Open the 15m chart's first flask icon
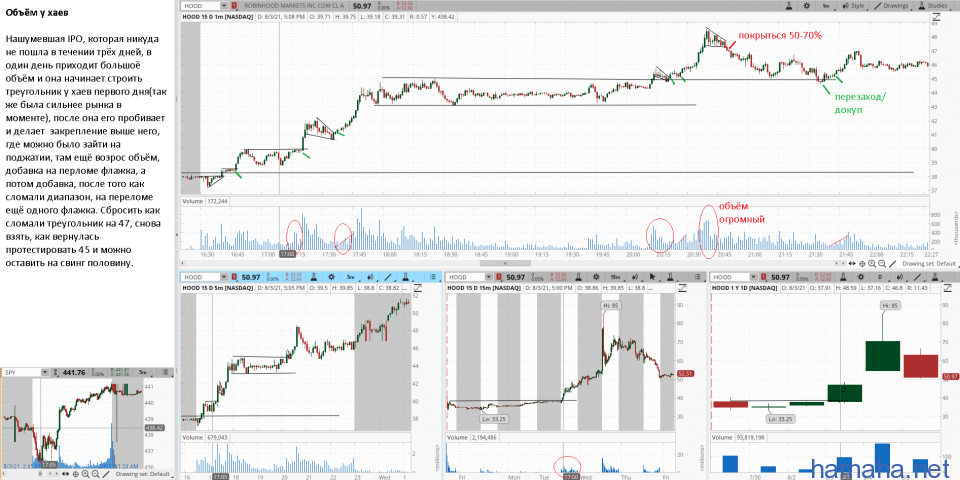 coord(579,277)
